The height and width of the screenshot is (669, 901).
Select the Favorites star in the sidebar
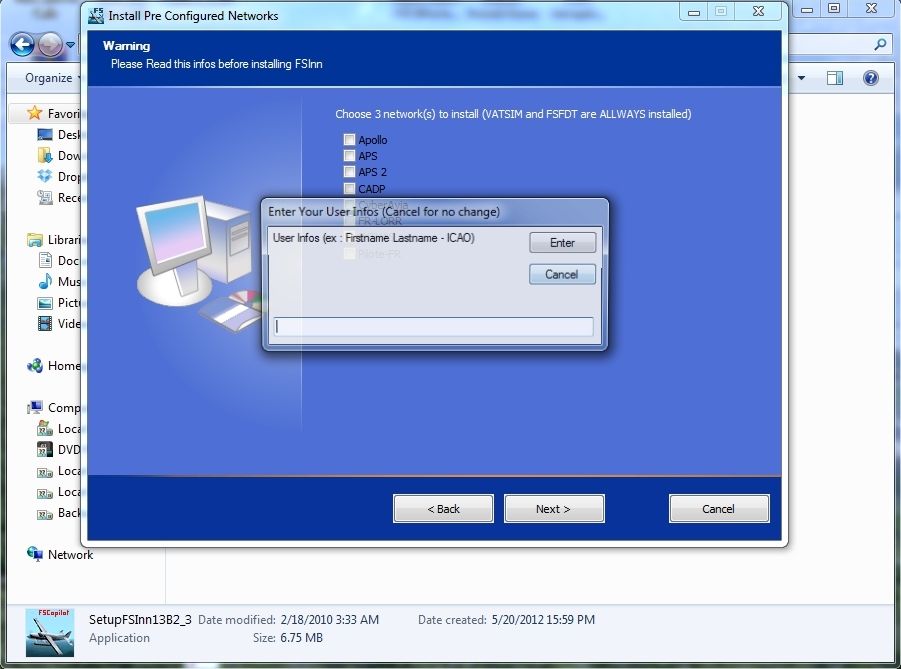[34, 113]
